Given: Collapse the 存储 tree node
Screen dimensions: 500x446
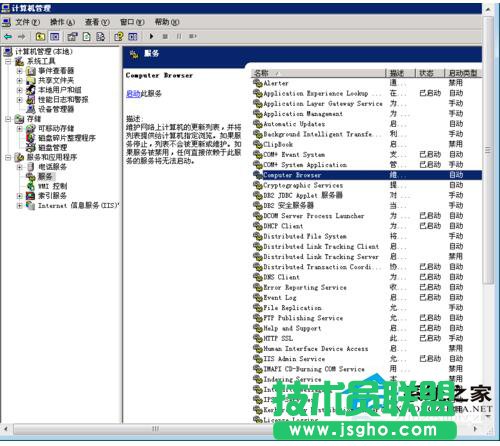Looking at the screenshot, I should (x=8, y=119).
